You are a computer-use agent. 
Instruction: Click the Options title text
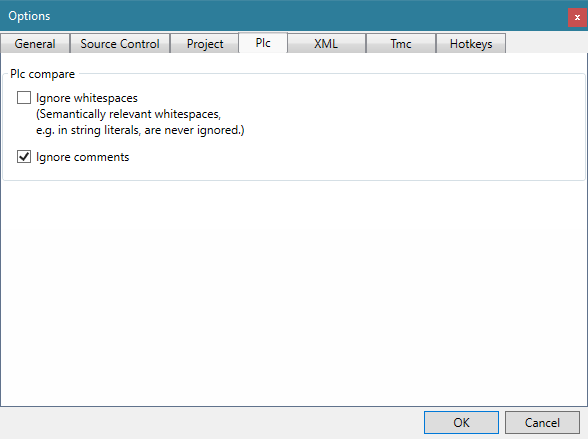point(29,16)
